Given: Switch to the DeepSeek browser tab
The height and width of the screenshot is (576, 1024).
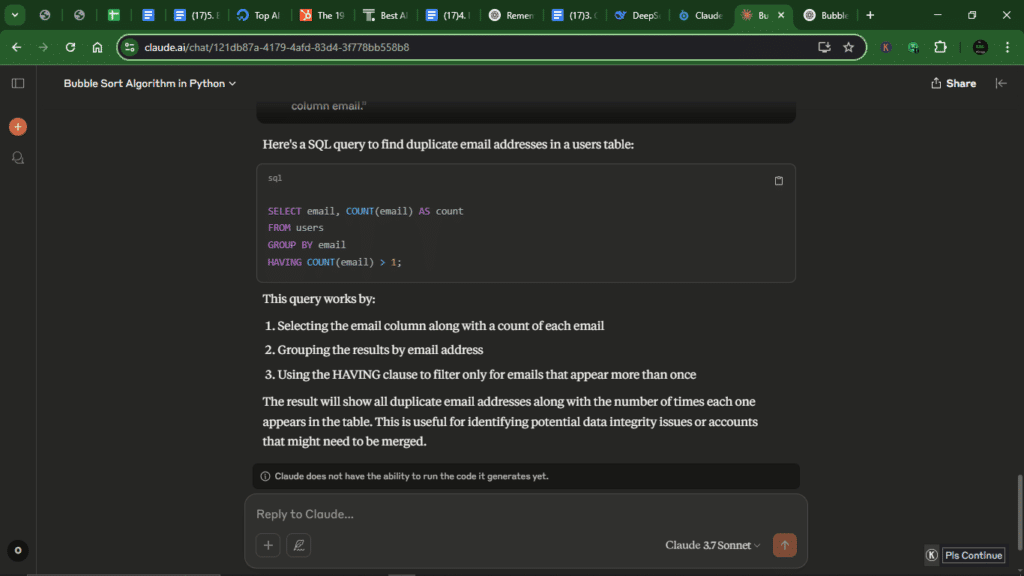Looking at the screenshot, I should 637,15.
